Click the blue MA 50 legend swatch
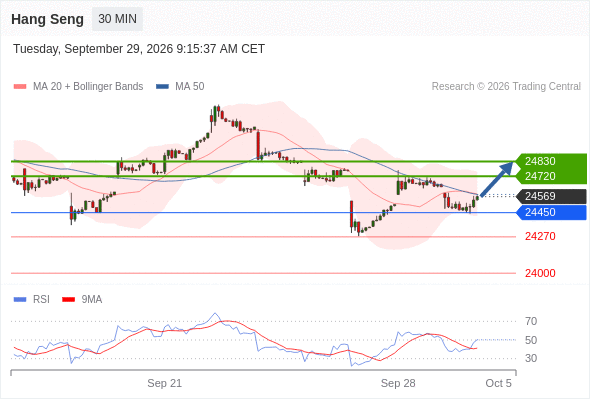This screenshot has height=400, width=590. coord(163,87)
